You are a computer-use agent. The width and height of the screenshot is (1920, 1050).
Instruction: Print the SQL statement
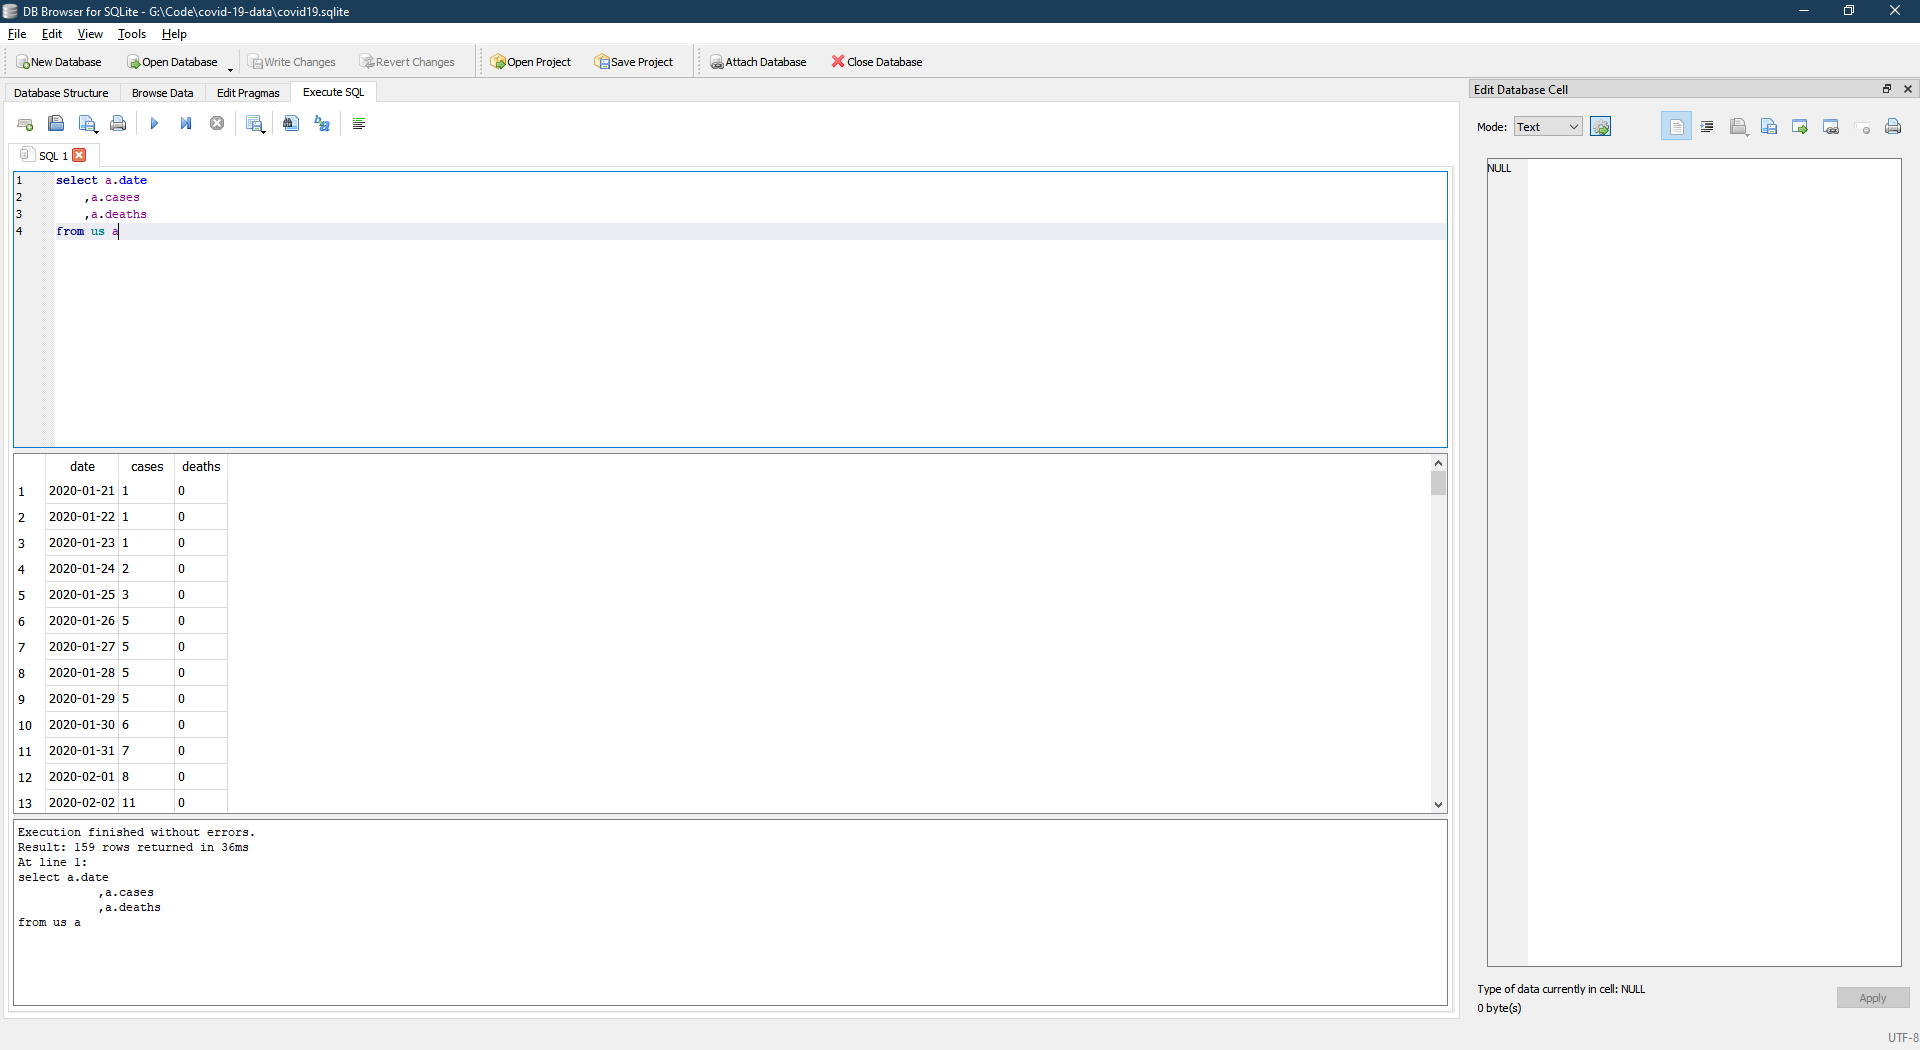click(118, 124)
